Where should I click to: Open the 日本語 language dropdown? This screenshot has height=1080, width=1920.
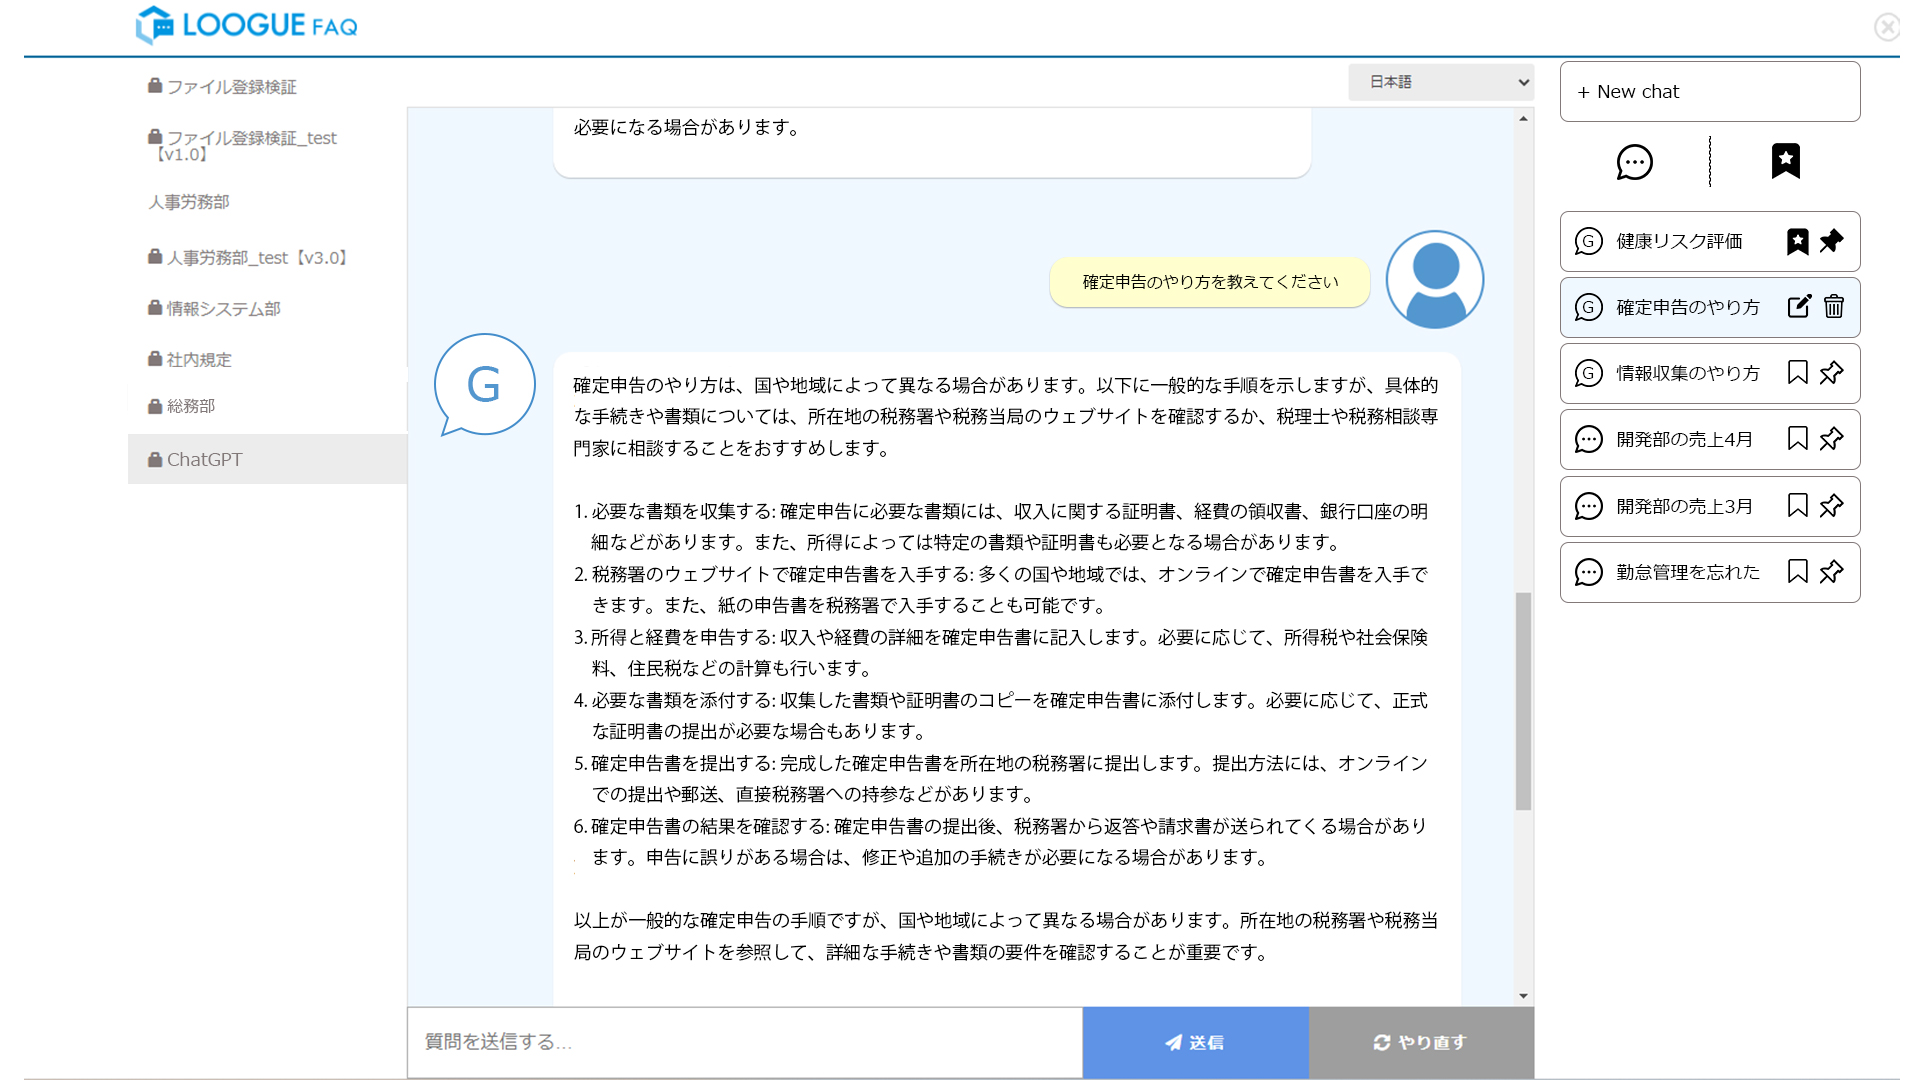pos(1440,82)
